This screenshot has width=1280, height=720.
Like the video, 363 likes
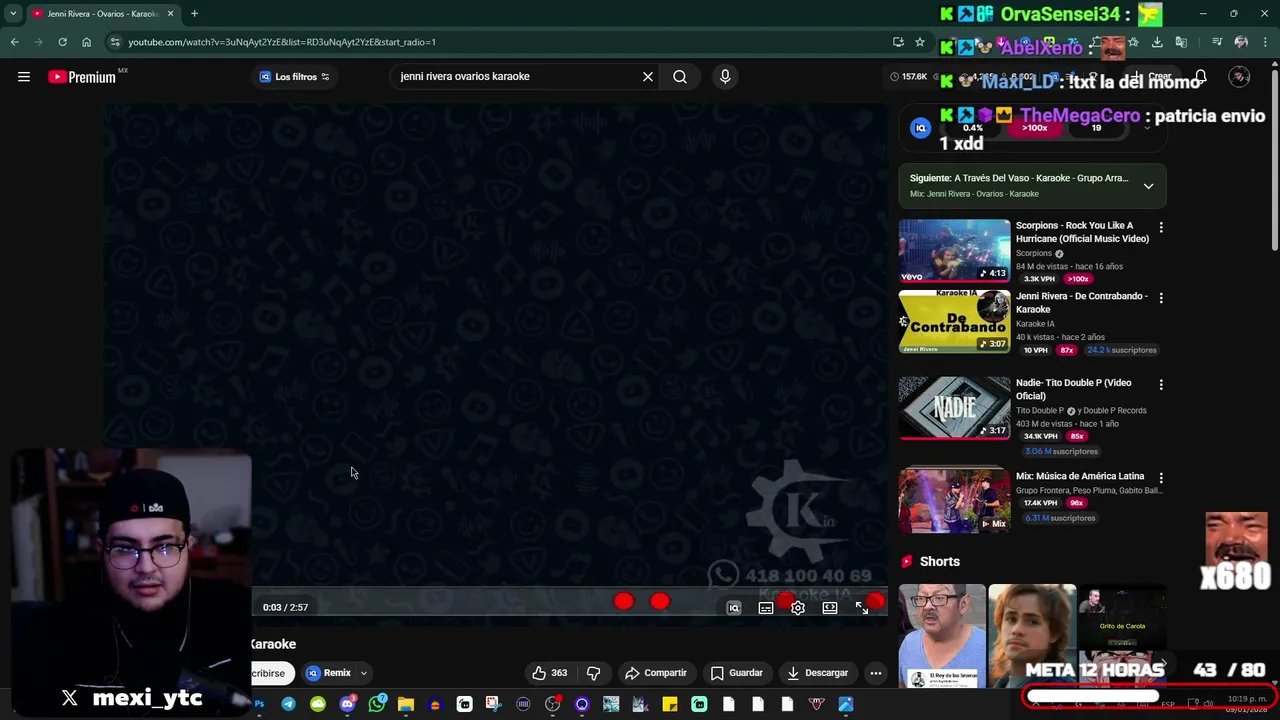tap(550, 673)
